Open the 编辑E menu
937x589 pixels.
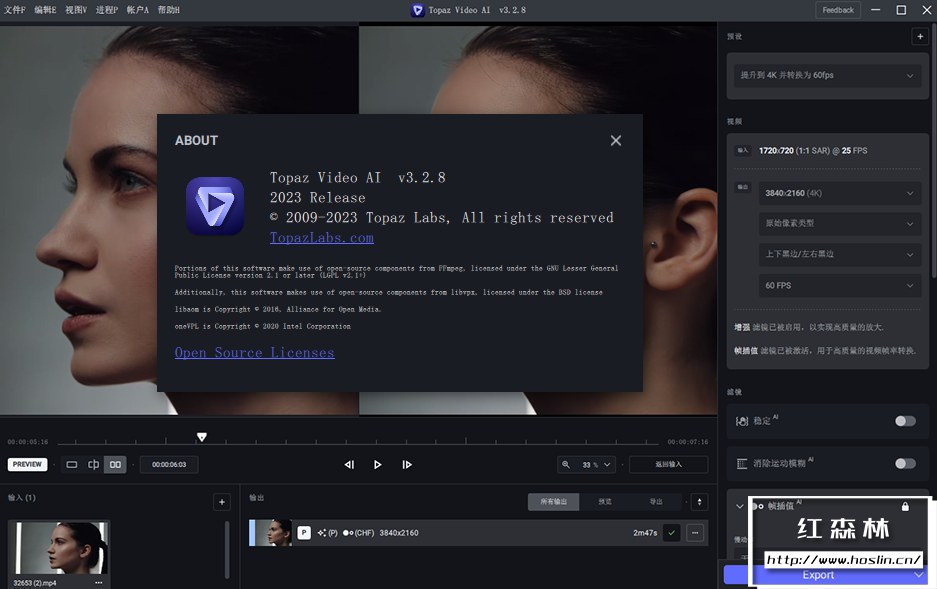tap(45, 10)
